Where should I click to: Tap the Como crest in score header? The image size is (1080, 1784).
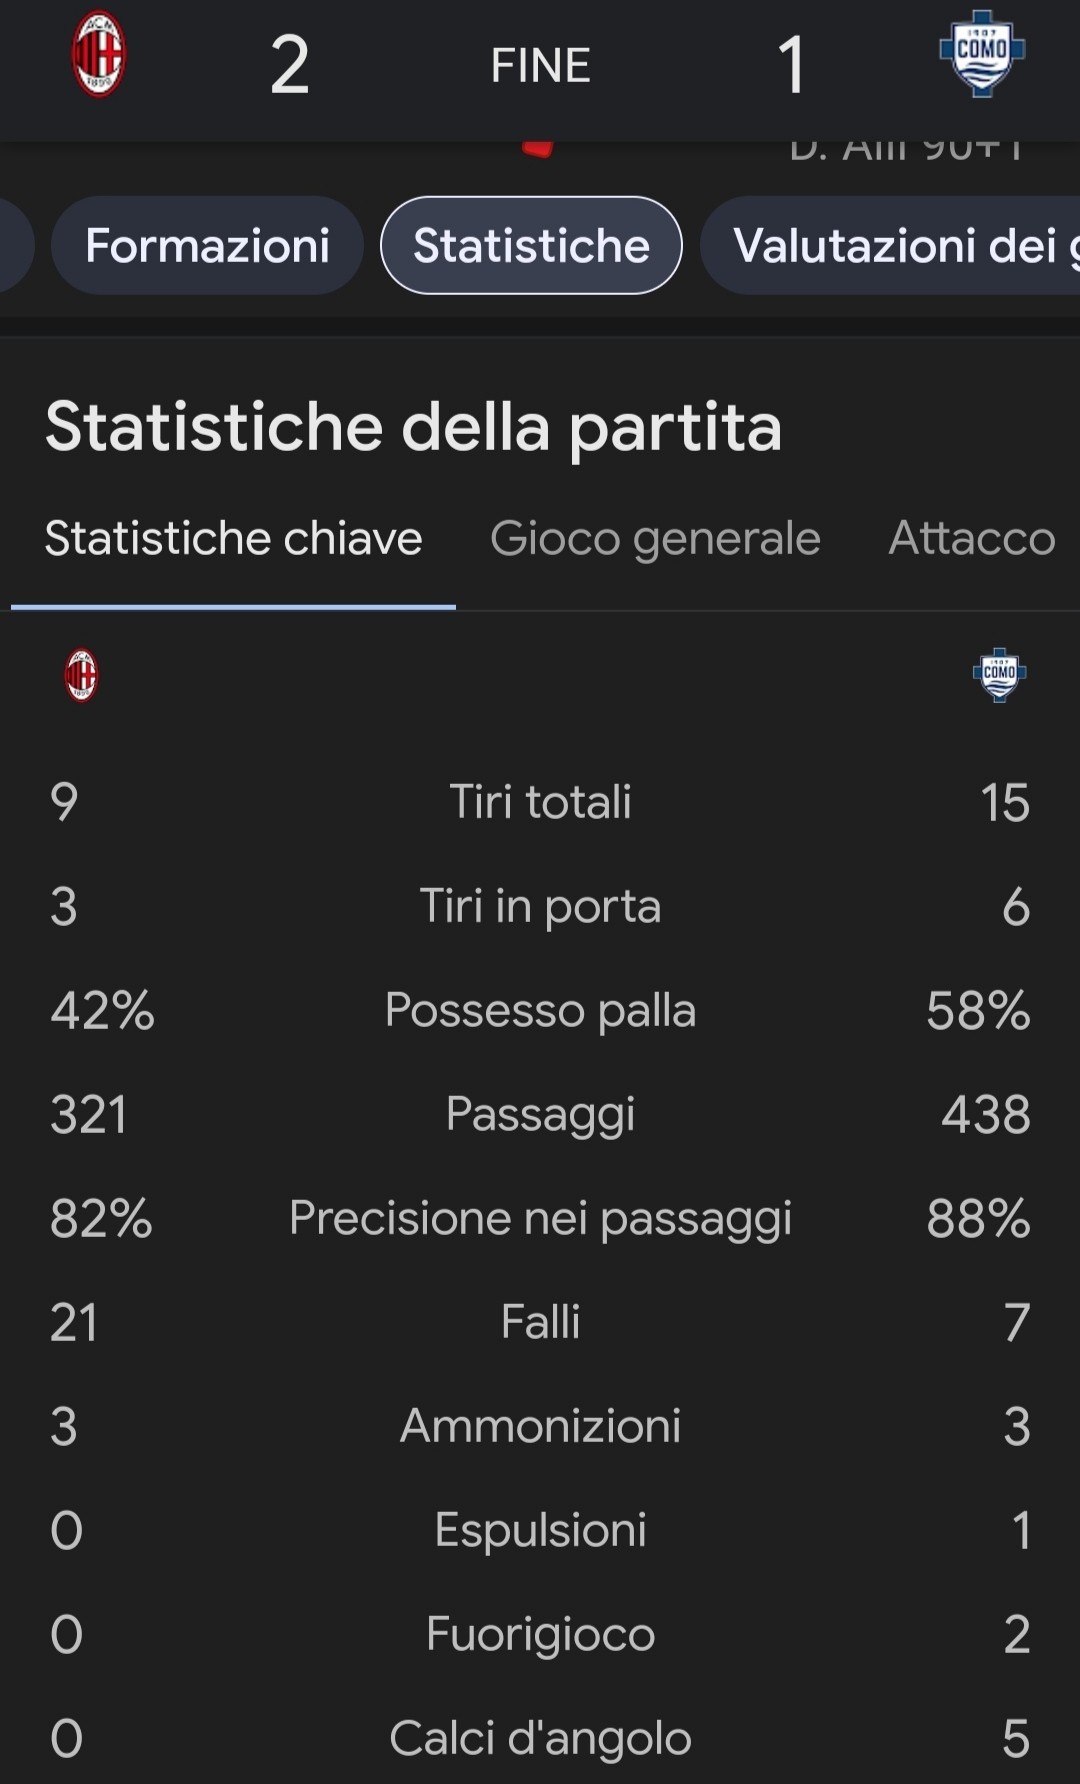point(982,54)
